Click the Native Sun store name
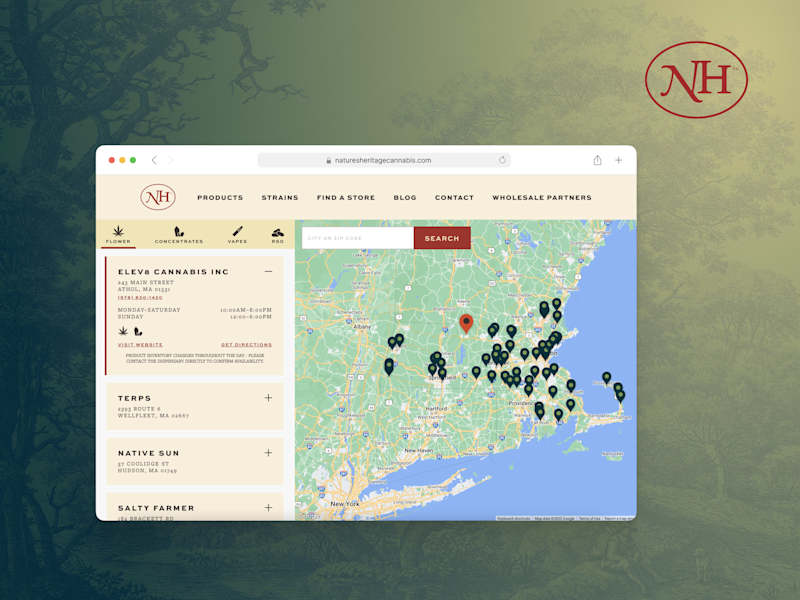Viewport: 800px width, 600px height. pyautogui.click(x=148, y=453)
